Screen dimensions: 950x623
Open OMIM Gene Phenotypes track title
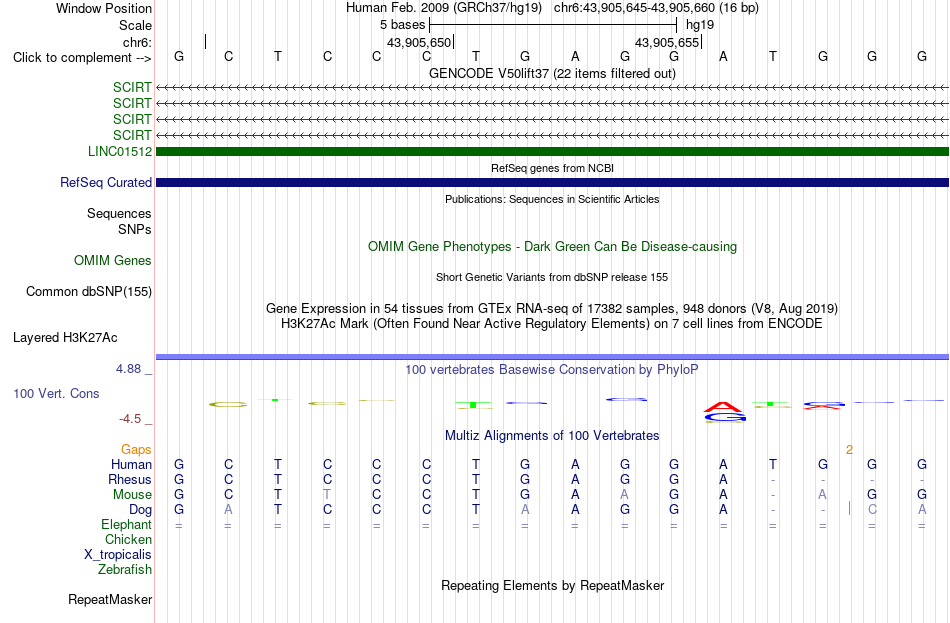pos(552,247)
